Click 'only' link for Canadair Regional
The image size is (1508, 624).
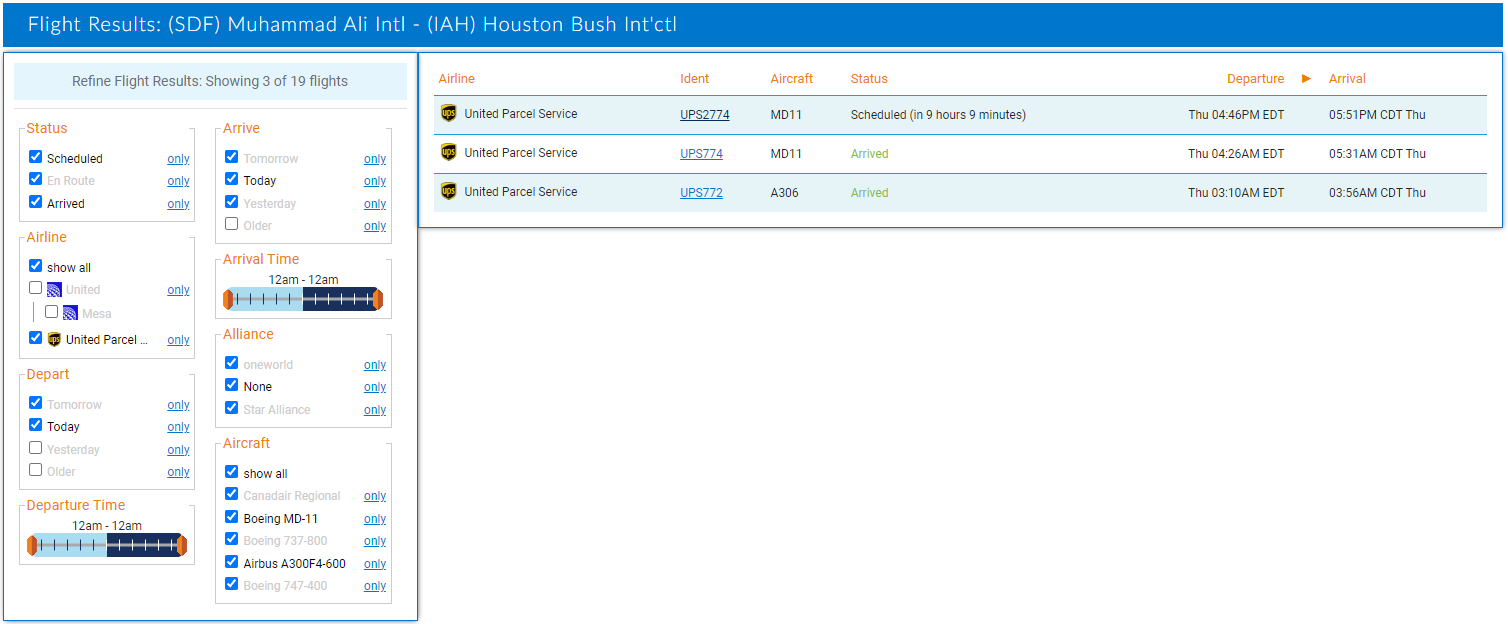pos(375,496)
